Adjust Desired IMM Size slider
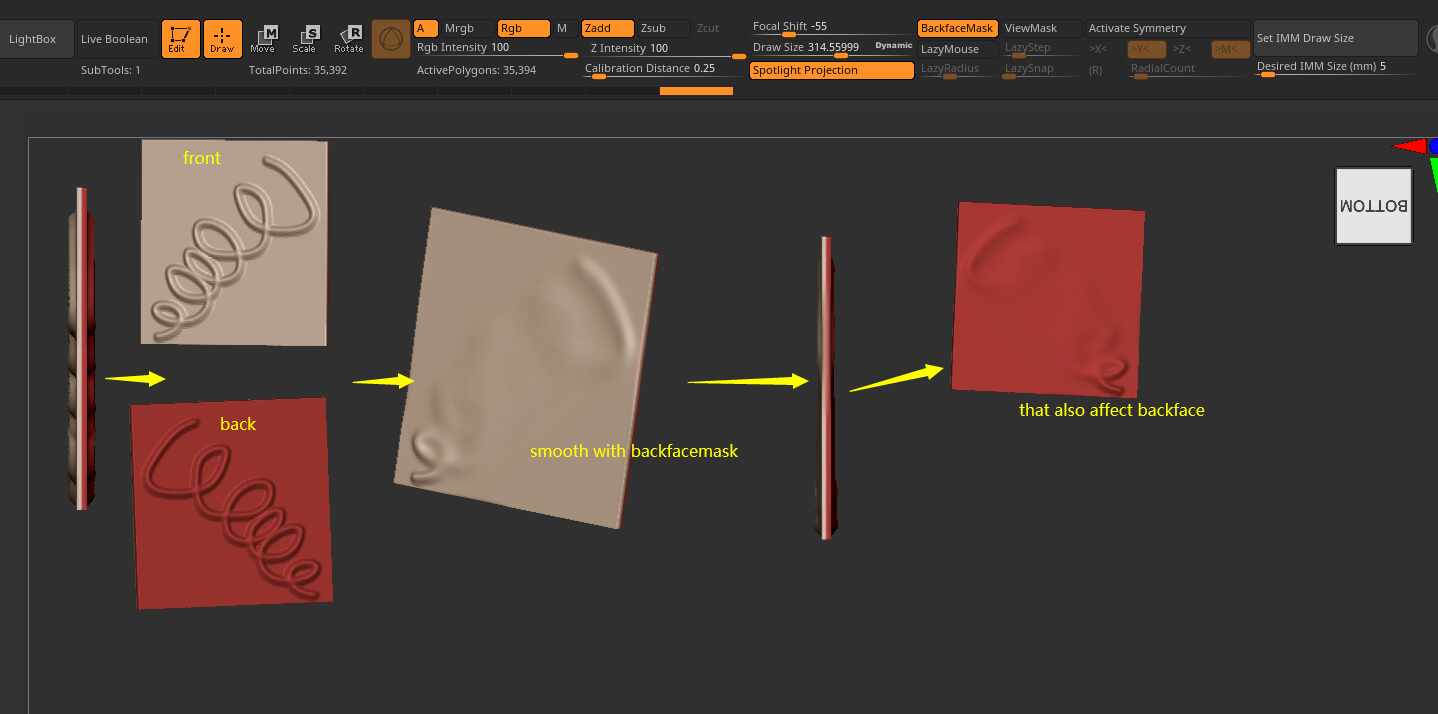Screen dimensions: 1438x714 tap(1335, 68)
